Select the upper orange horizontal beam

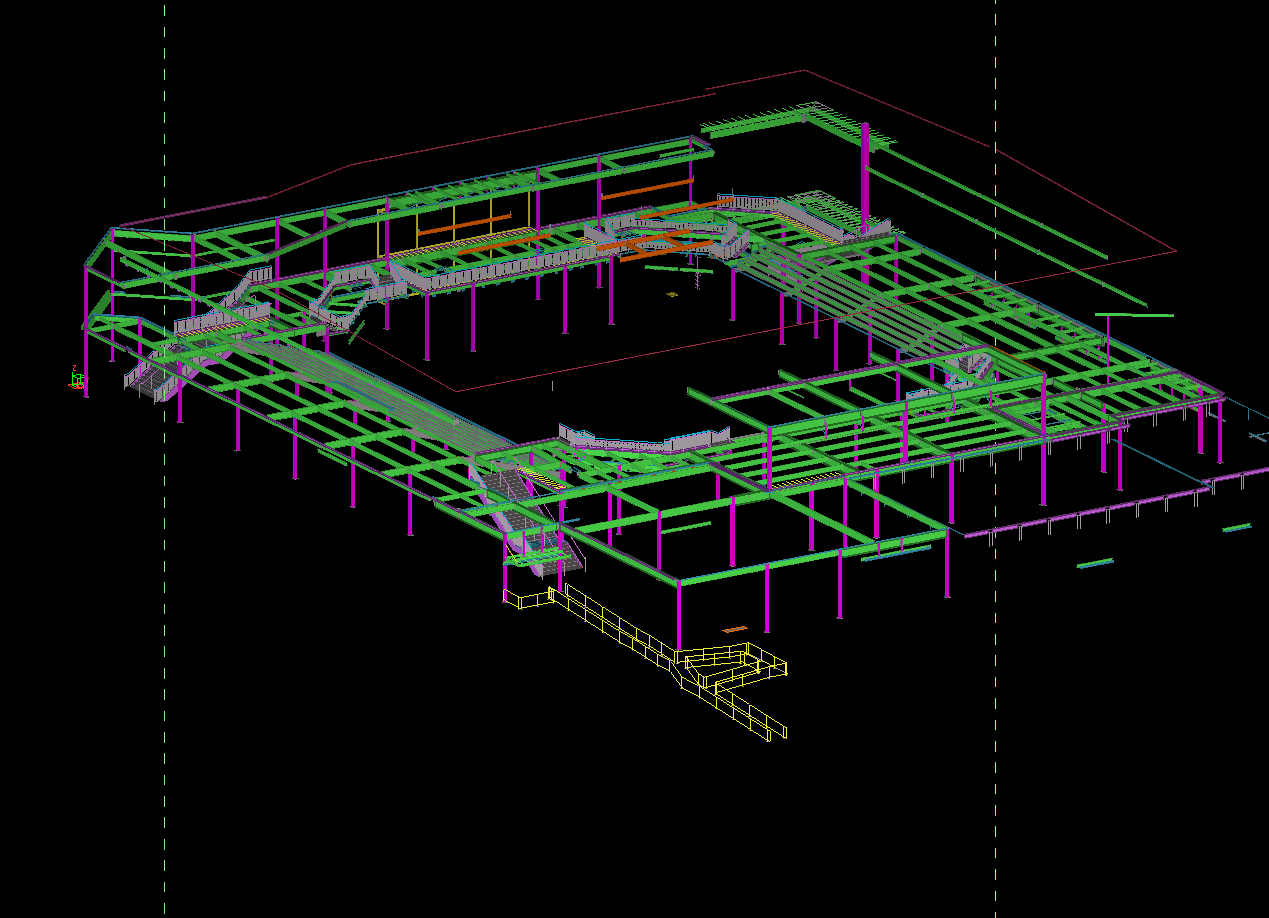pyautogui.click(x=646, y=189)
